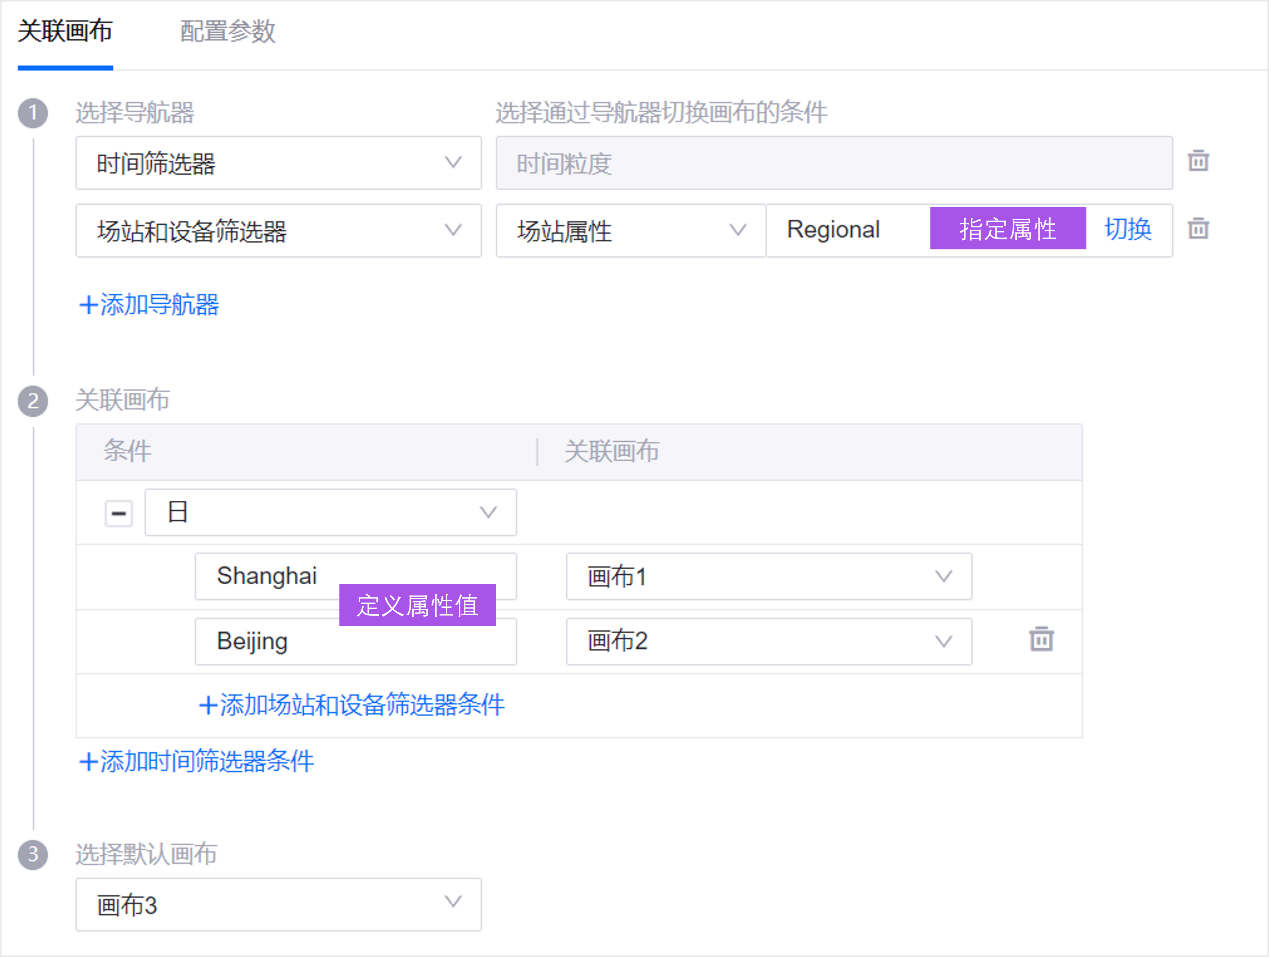Open the 日 time granularity dropdown
Viewport: 1269px width, 957px height.
point(330,512)
